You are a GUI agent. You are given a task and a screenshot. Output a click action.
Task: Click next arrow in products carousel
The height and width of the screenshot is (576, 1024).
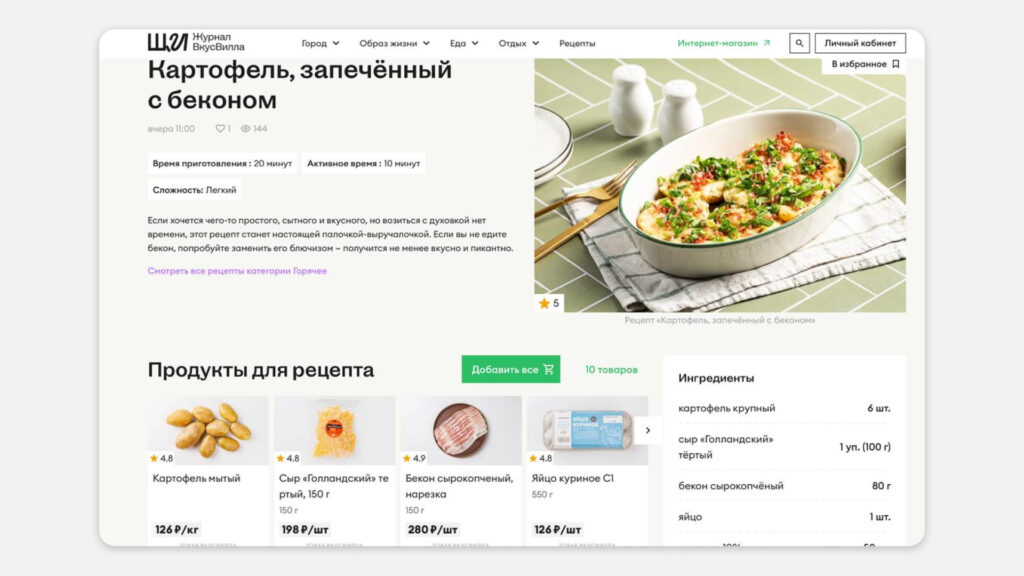pos(648,430)
